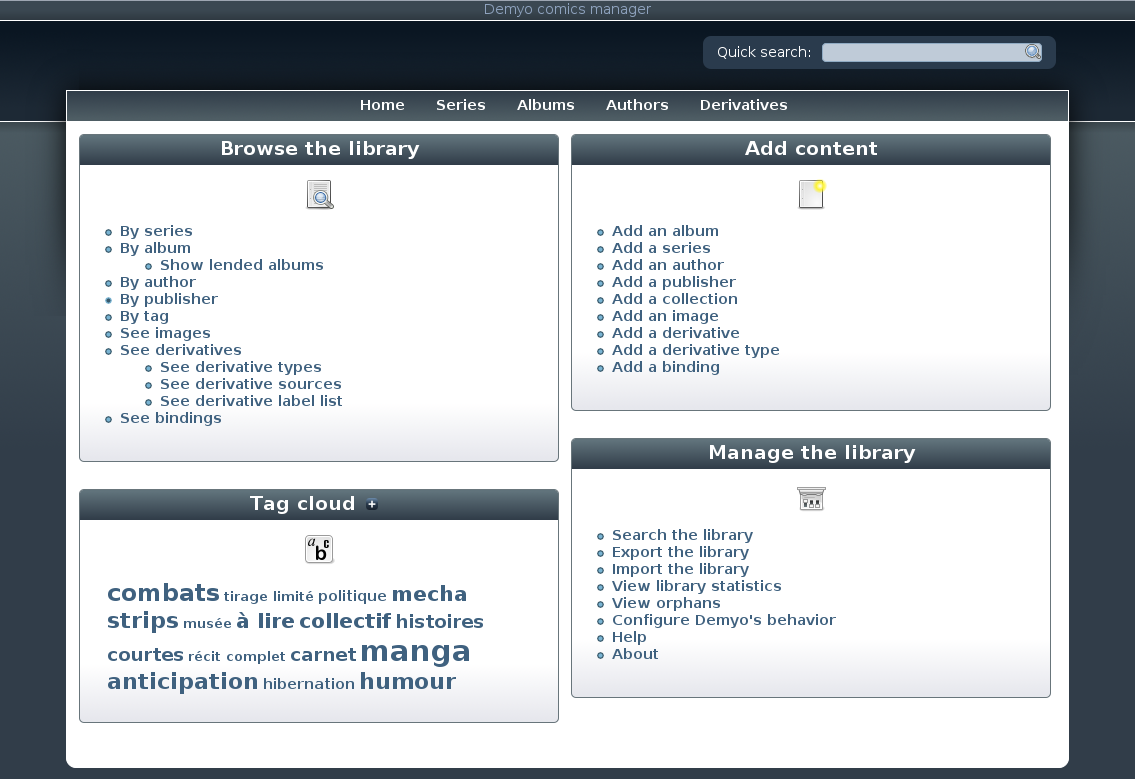
Task: Browse the library By publisher
Action: (x=169, y=299)
